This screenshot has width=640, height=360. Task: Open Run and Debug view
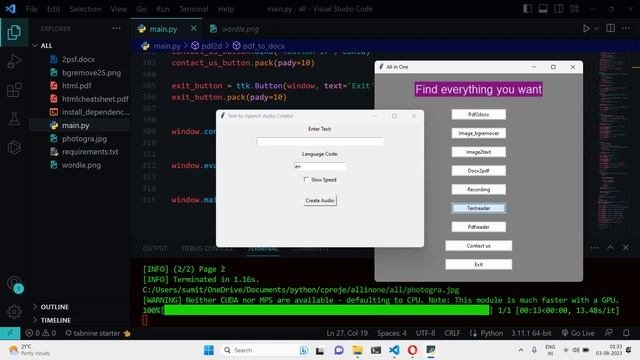tap(14, 62)
